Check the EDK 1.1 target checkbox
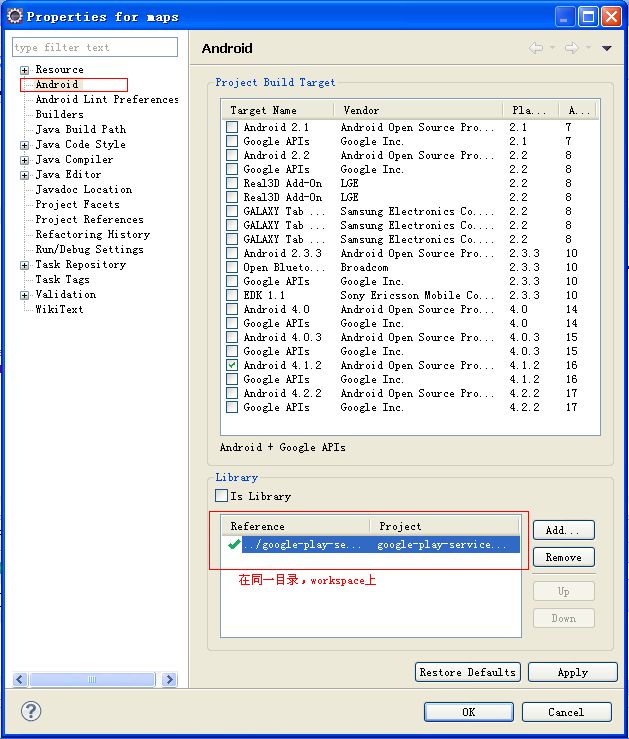The image size is (629, 739). coord(232,295)
